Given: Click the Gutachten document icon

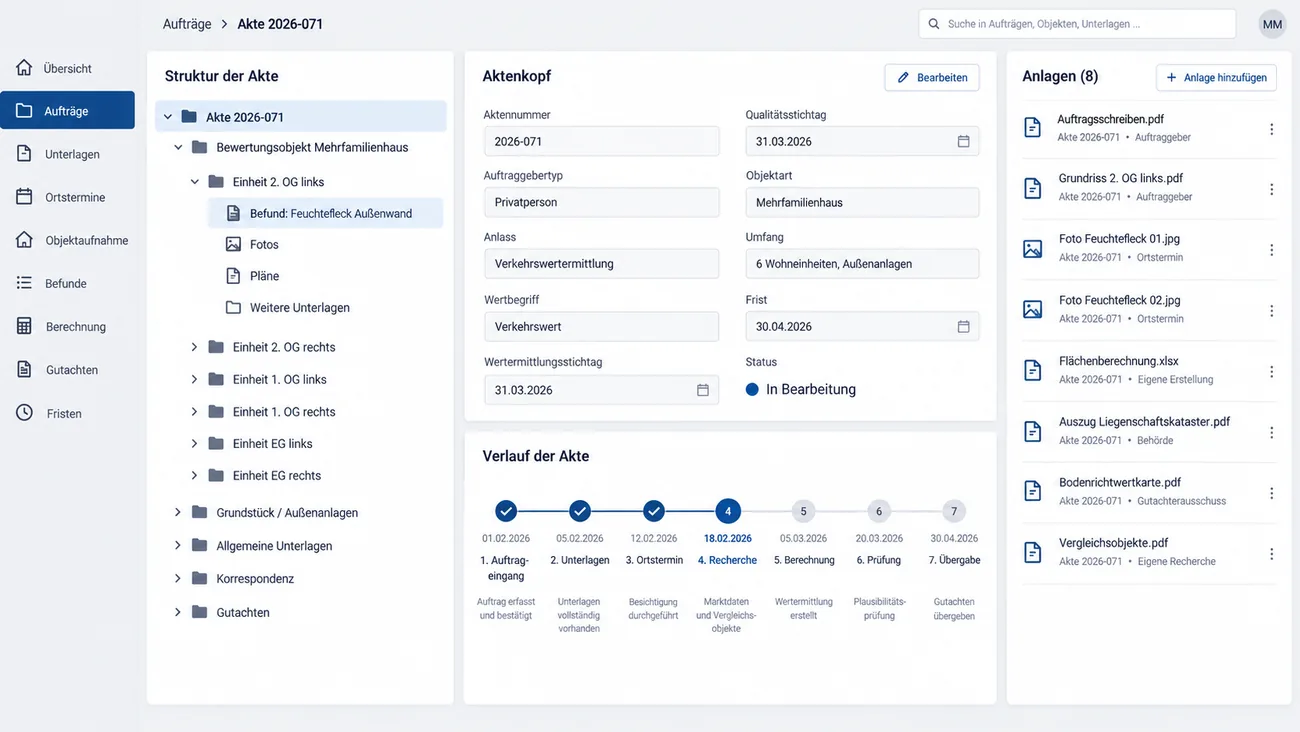Looking at the screenshot, I should (24, 369).
